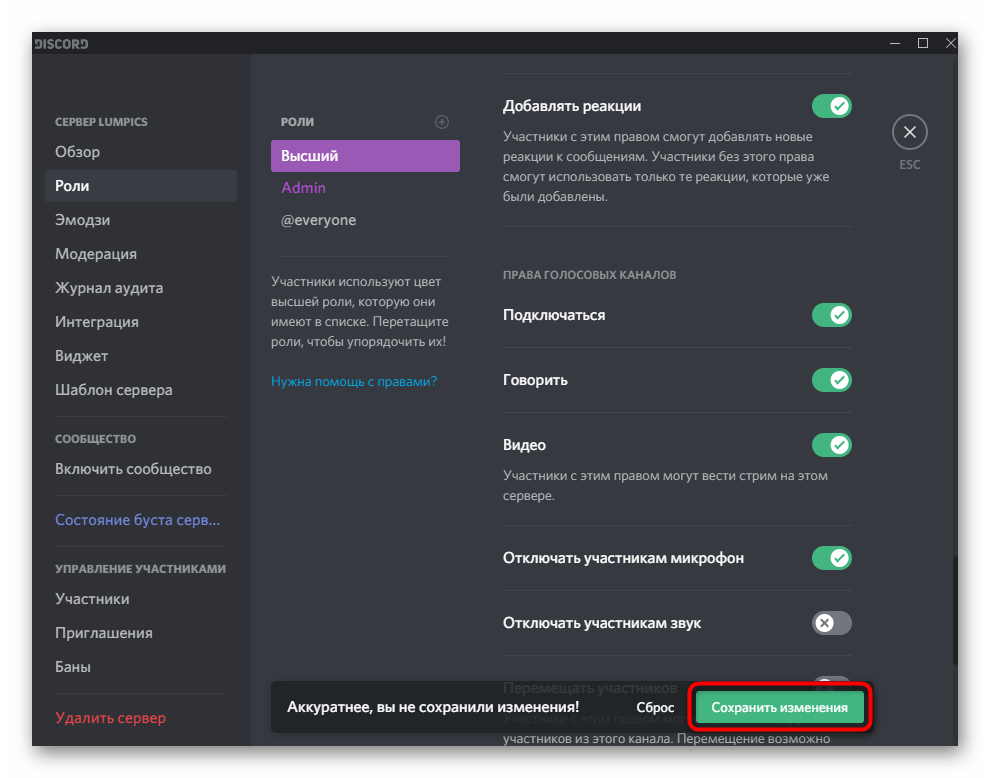Switch to the Модерация section
This screenshot has height=778, width=990.
click(x=95, y=253)
